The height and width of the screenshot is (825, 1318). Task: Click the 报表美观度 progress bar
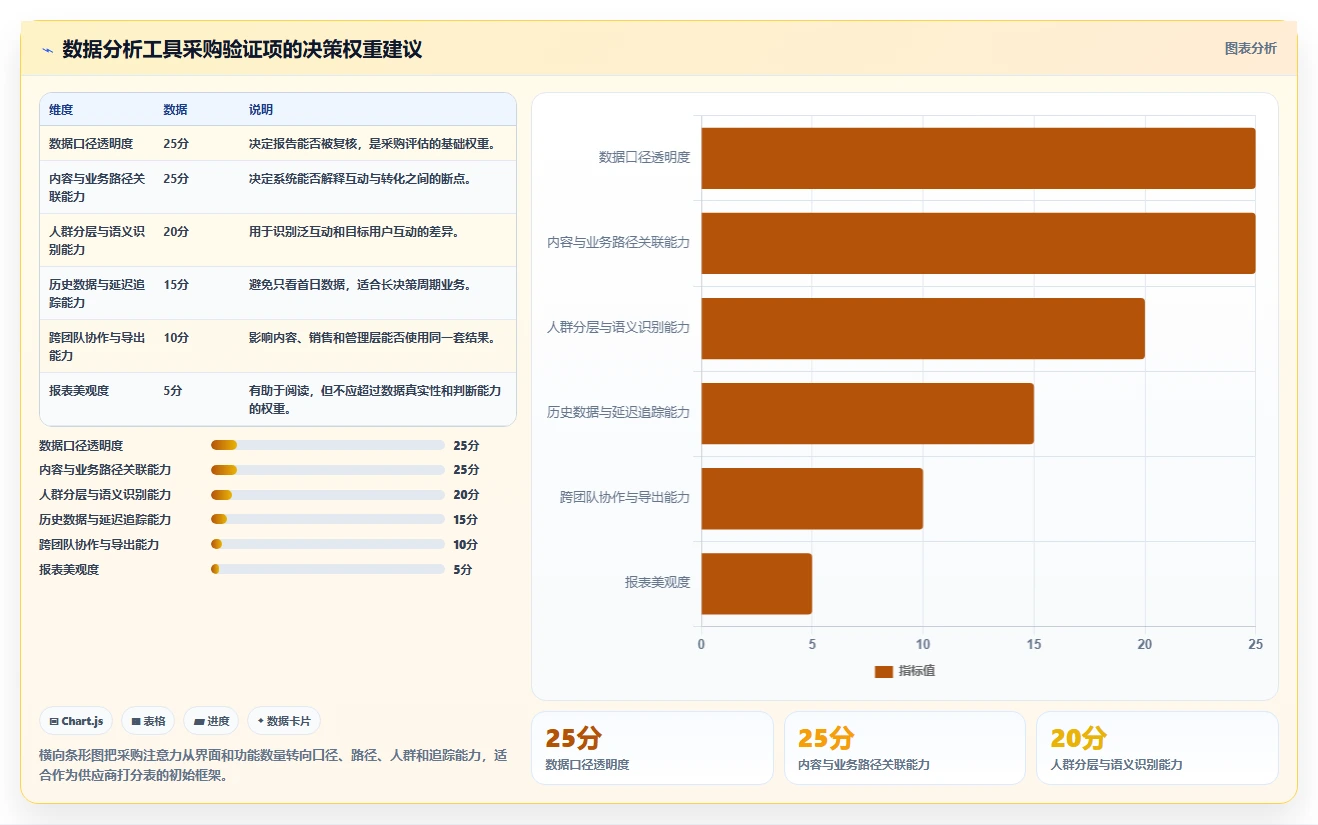[327, 569]
